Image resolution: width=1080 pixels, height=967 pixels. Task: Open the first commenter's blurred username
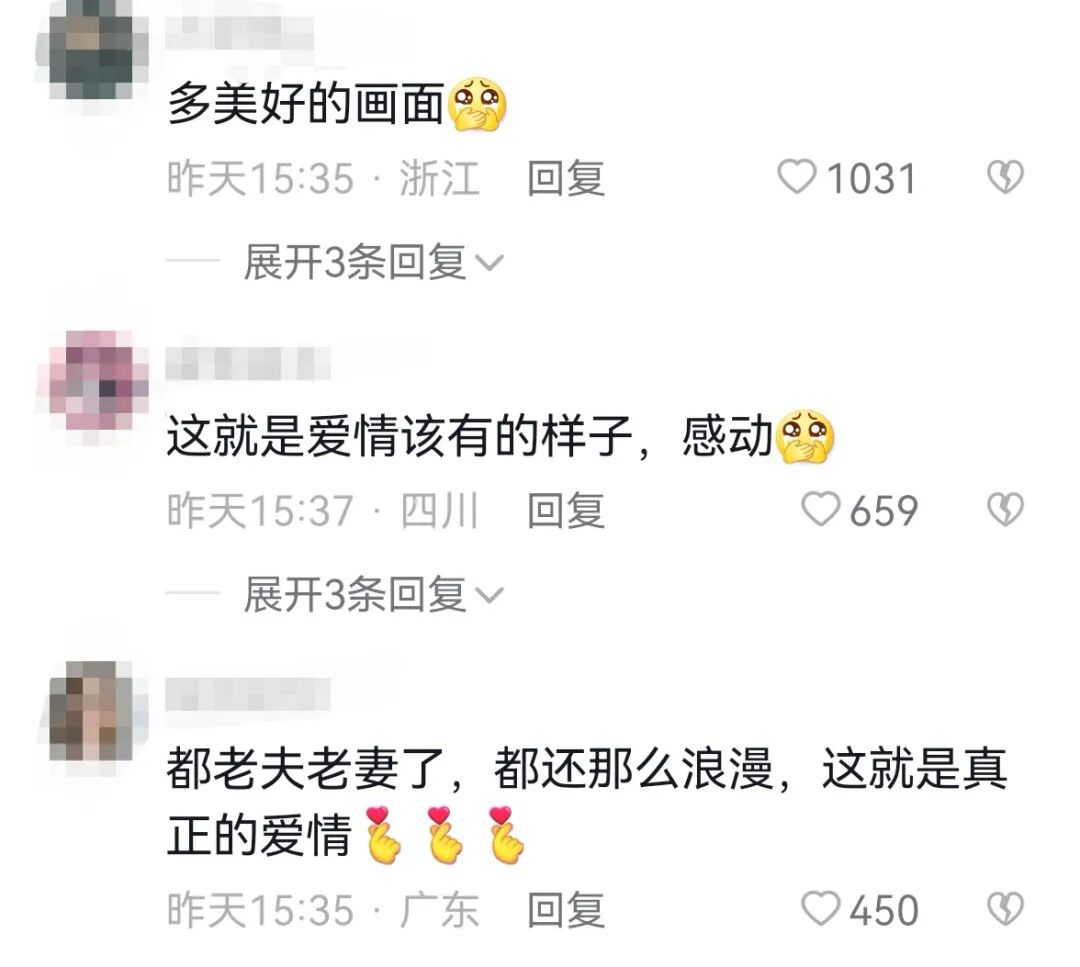(x=240, y=33)
